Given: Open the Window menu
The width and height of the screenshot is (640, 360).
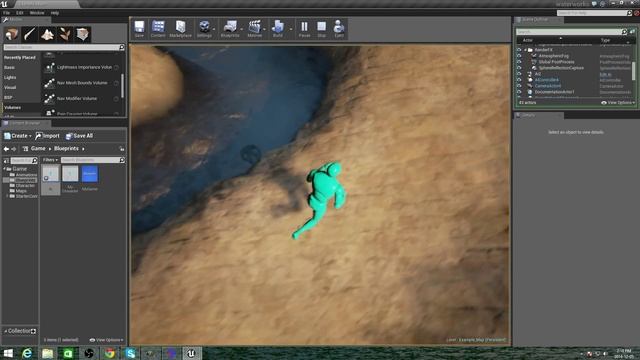Looking at the screenshot, I should point(37,13).
